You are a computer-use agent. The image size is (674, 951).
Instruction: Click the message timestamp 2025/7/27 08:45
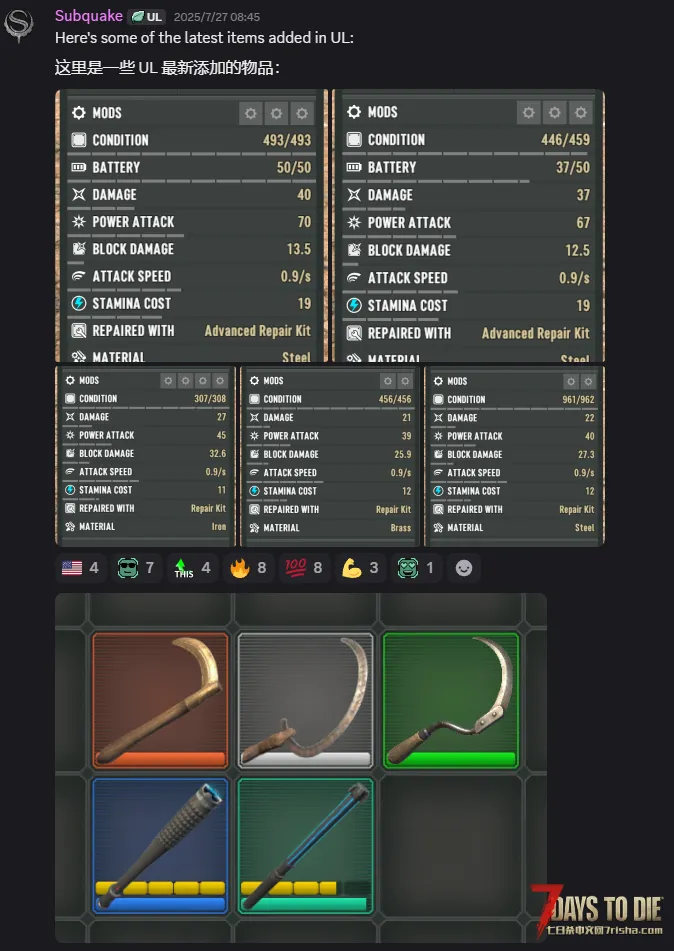[x=217, y=17]
